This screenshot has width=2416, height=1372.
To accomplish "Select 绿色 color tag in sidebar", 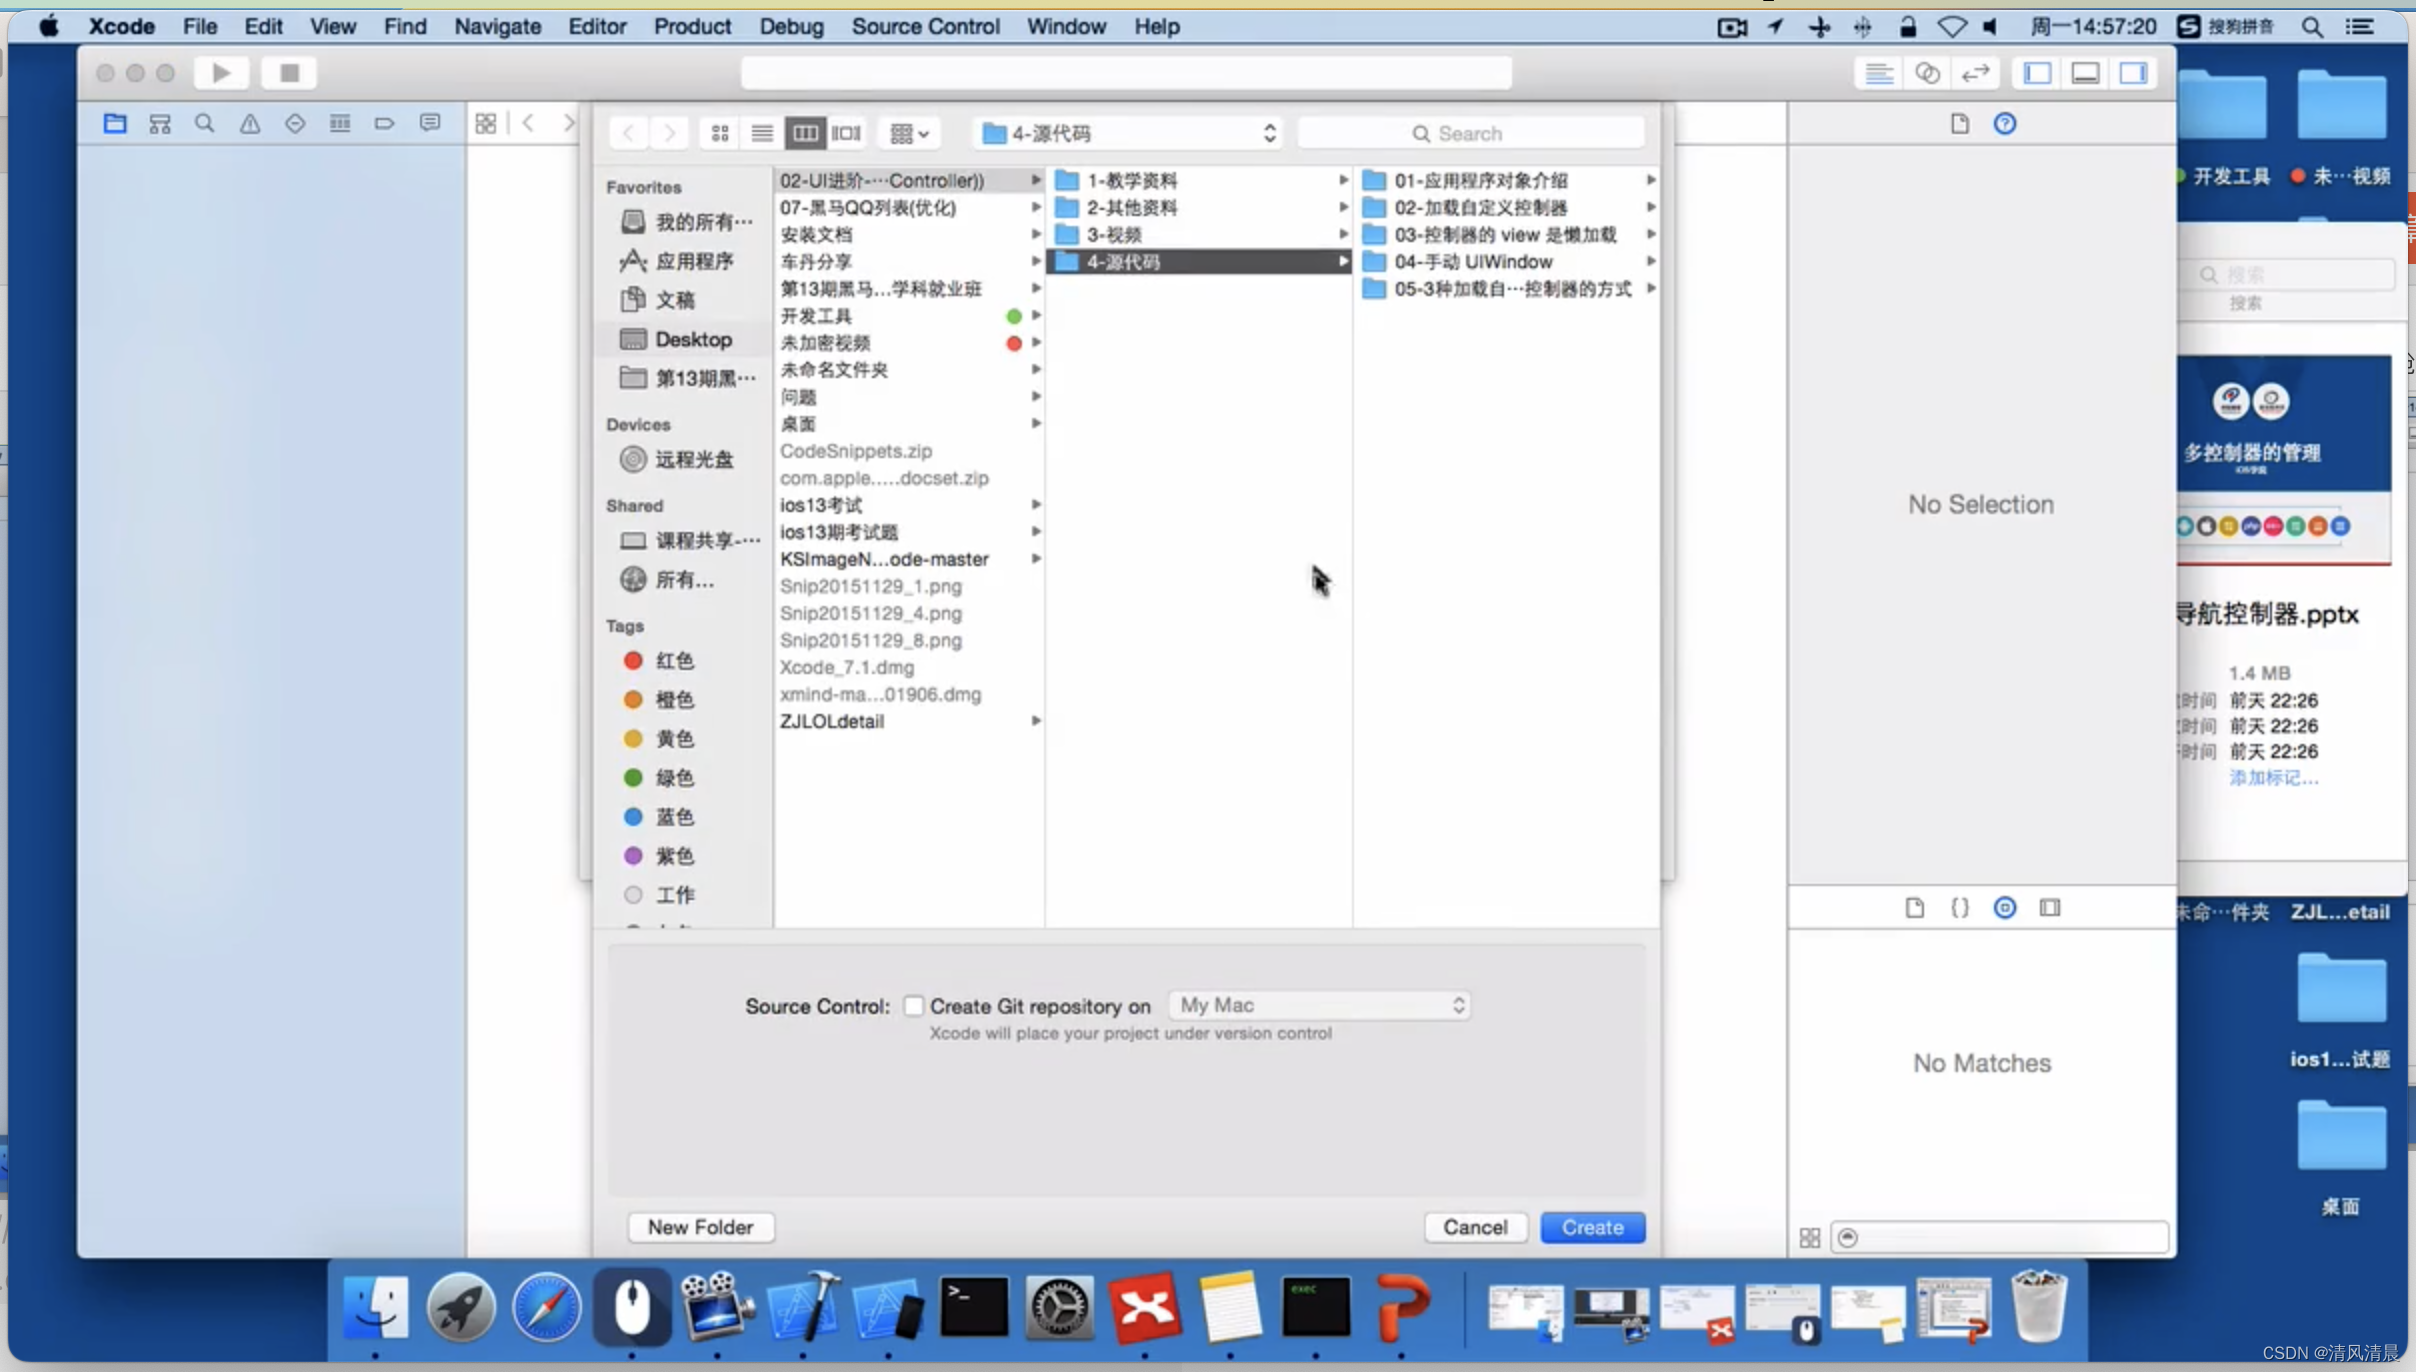I will [x=672, y=776].
